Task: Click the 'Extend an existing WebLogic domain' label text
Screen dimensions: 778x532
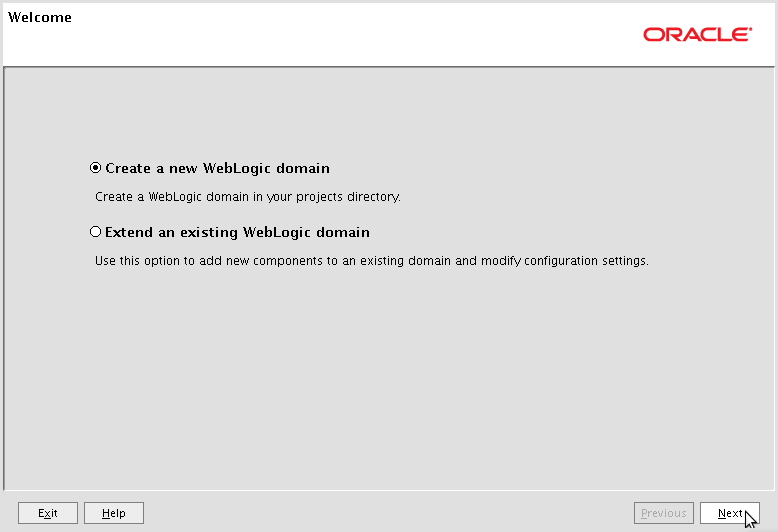Action: point(237,232)
